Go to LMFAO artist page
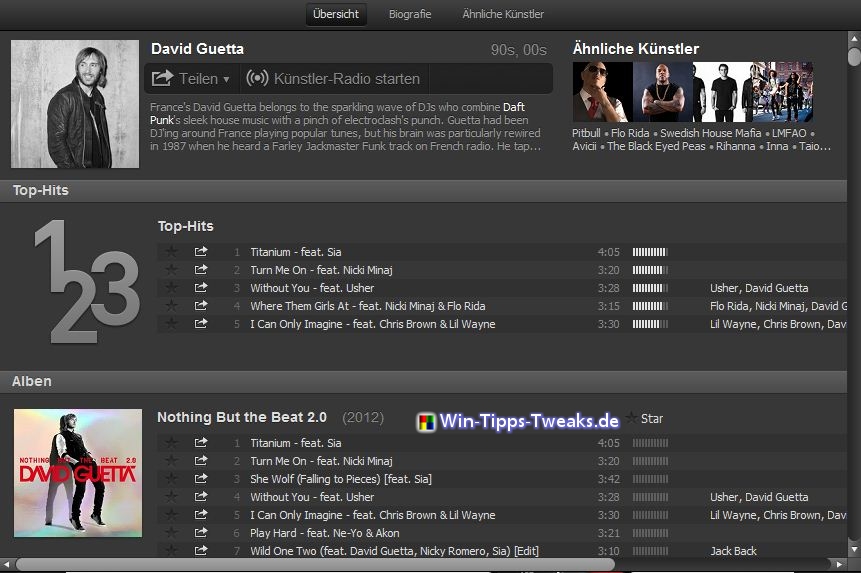This screenshot has width=861, height=573. click(789, 133)
